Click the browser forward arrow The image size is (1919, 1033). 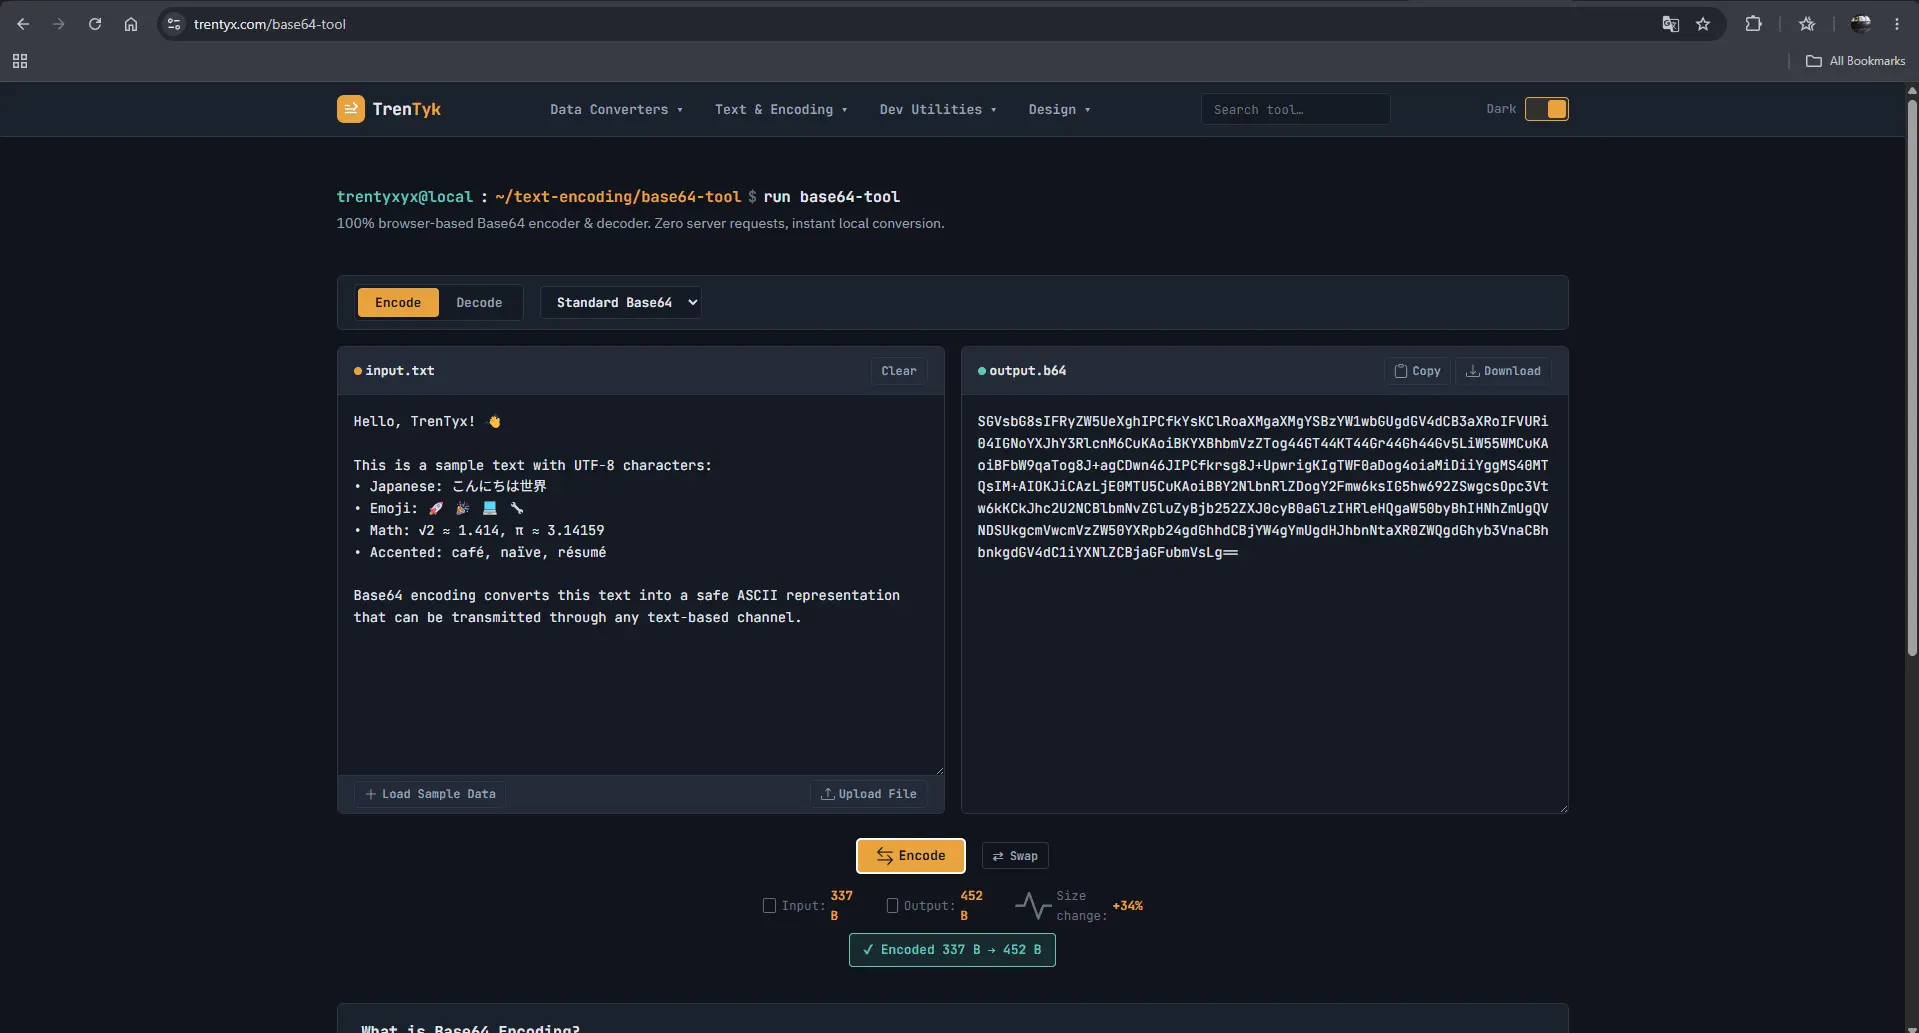click(x=59, y=24)
